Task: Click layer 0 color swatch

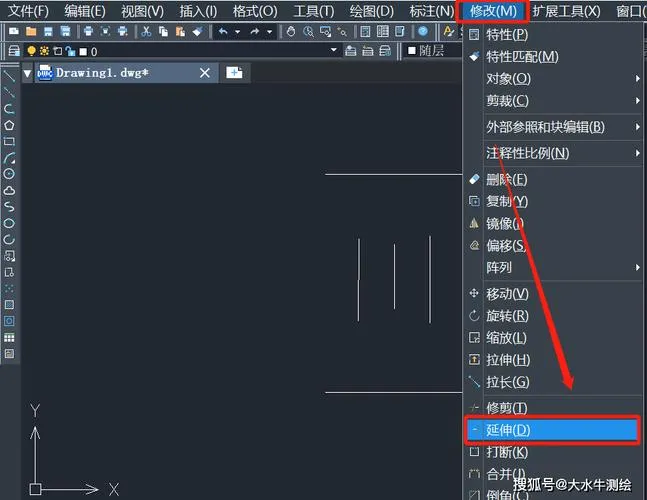Action: pos(83,52)
